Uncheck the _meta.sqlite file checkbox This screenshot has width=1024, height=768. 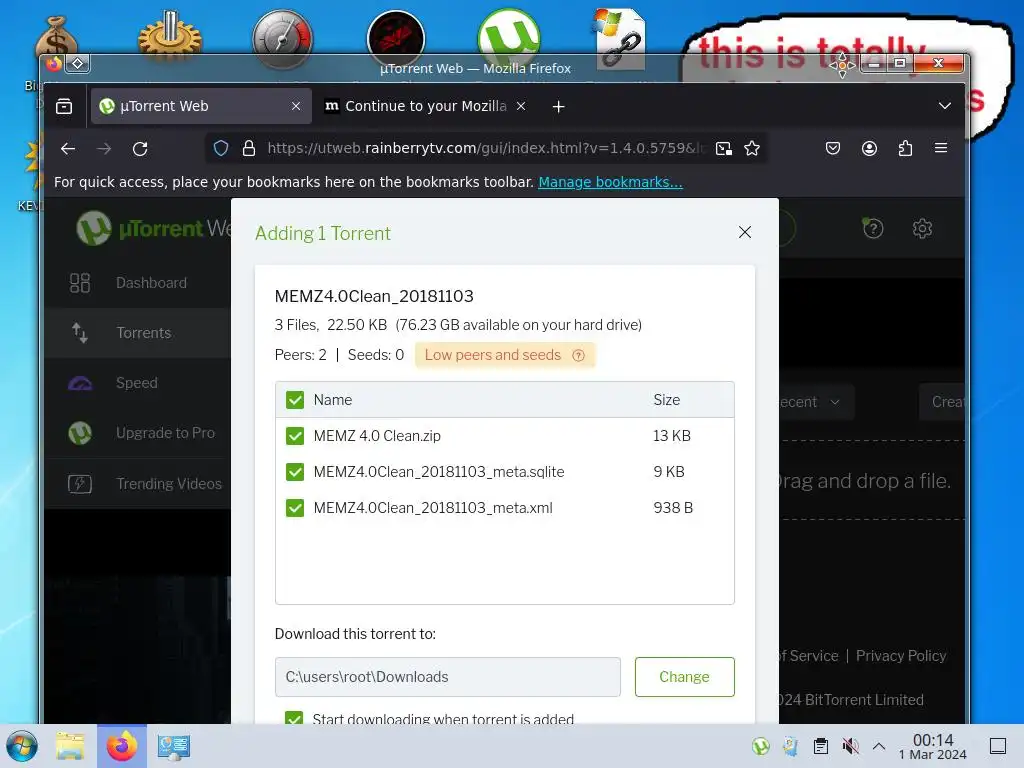[295, 472]
